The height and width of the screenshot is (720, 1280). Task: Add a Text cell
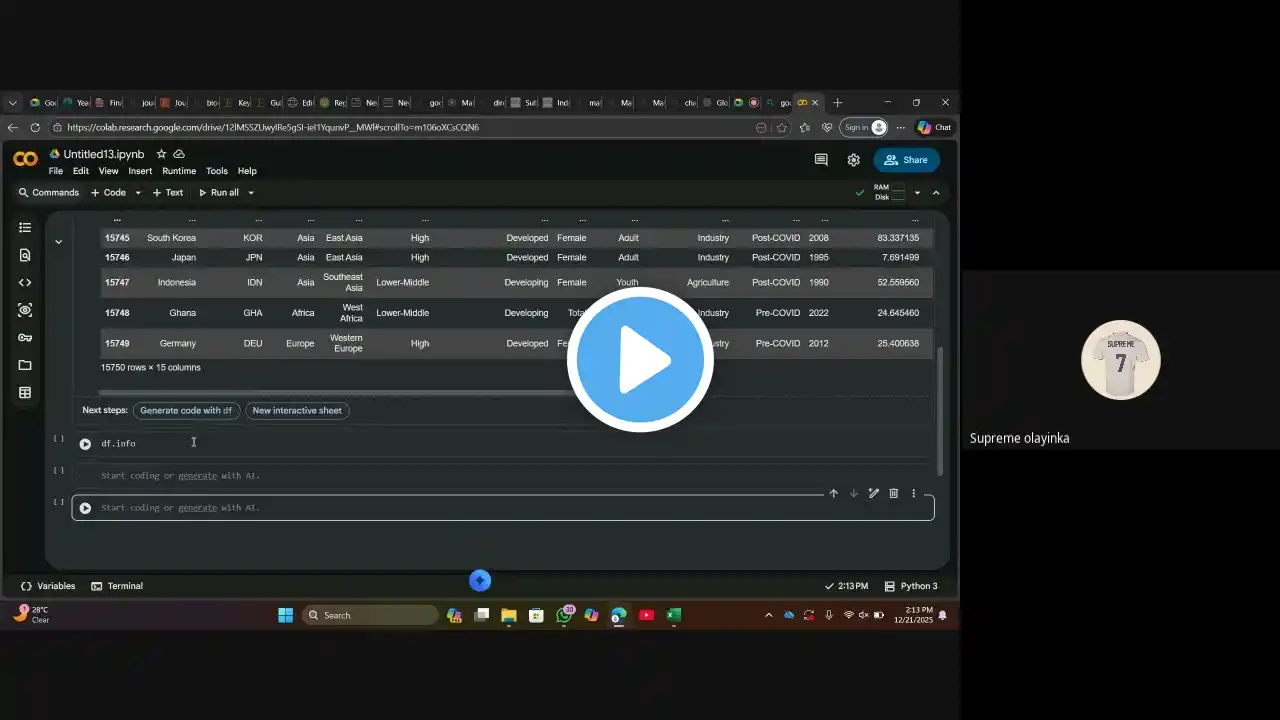(167, 193)
